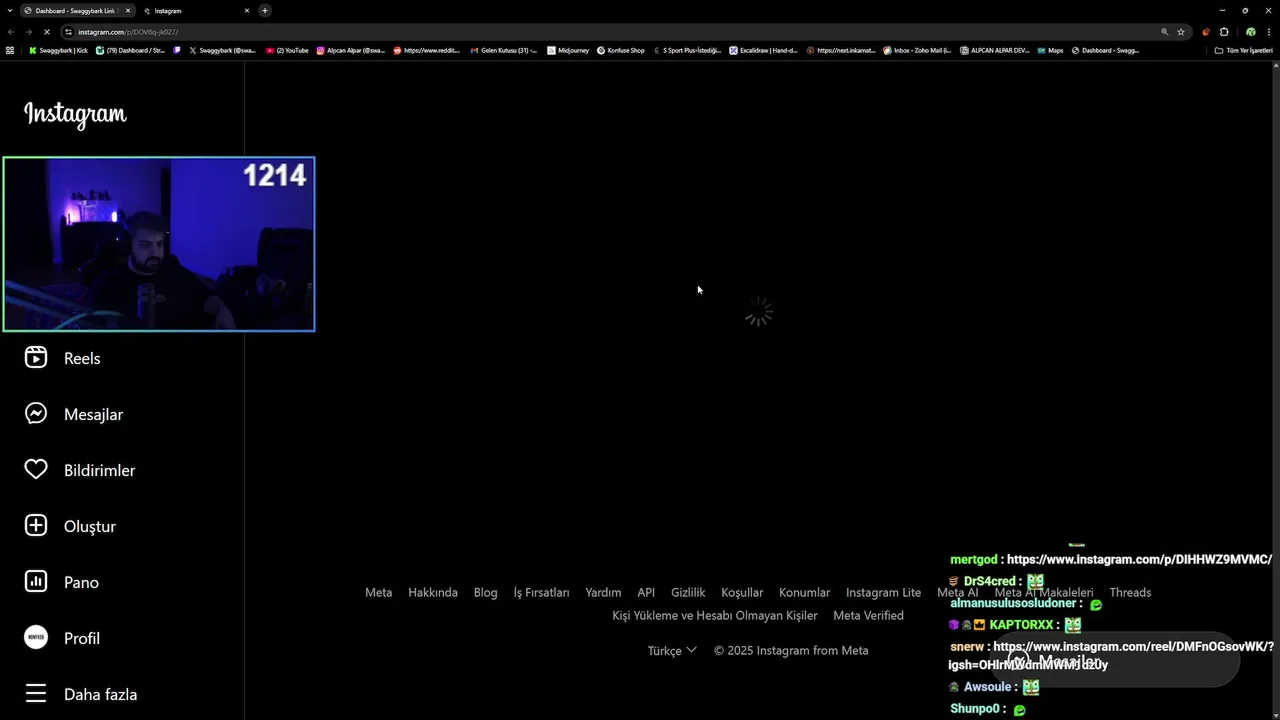Open S Sport Plus bookmark
Image resolution: width=1280 pixels, height=720 pixels.
tap(686, 50)
